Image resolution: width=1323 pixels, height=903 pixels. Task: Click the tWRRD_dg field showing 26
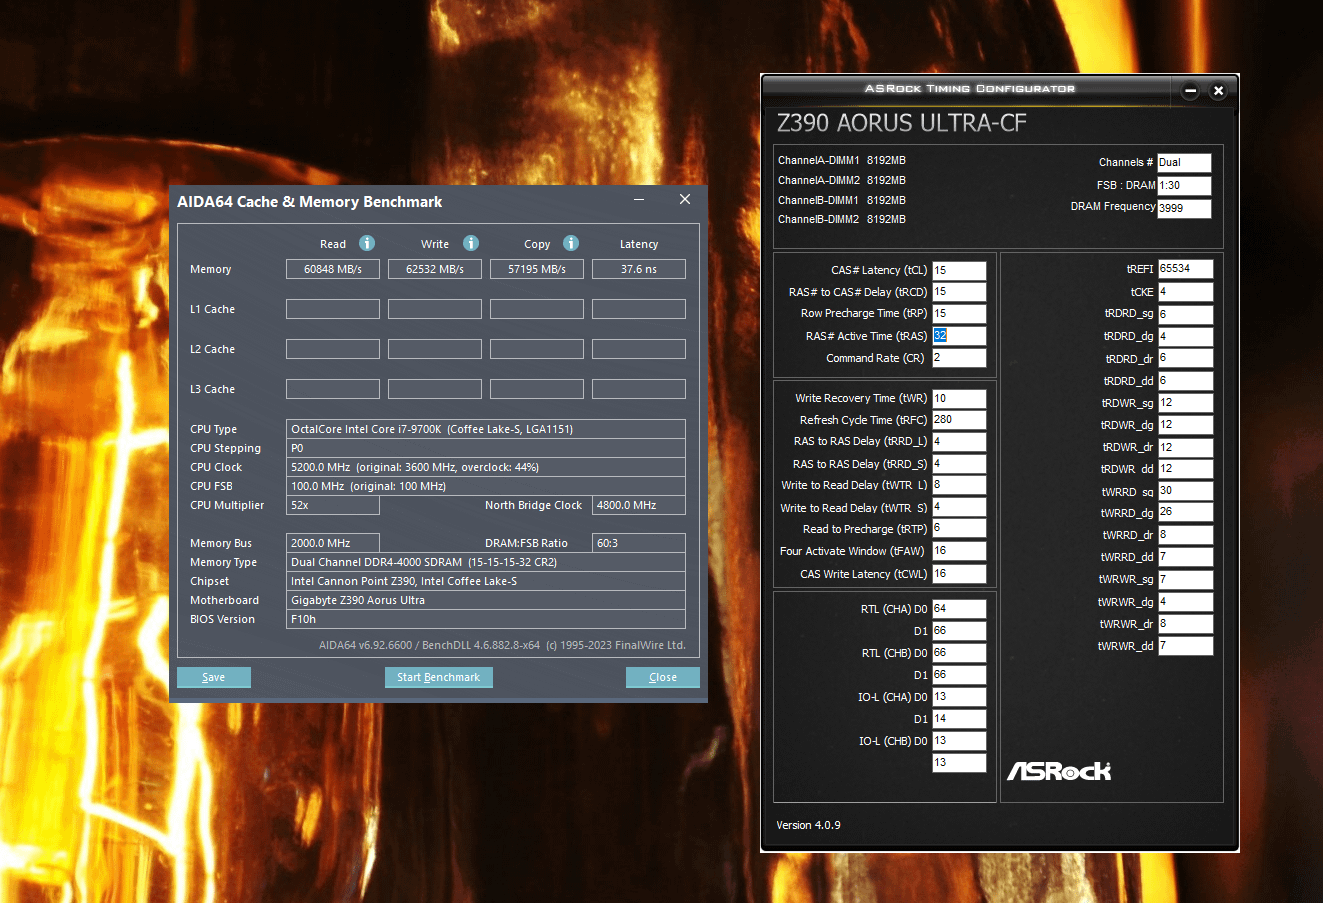(1186, 513)
